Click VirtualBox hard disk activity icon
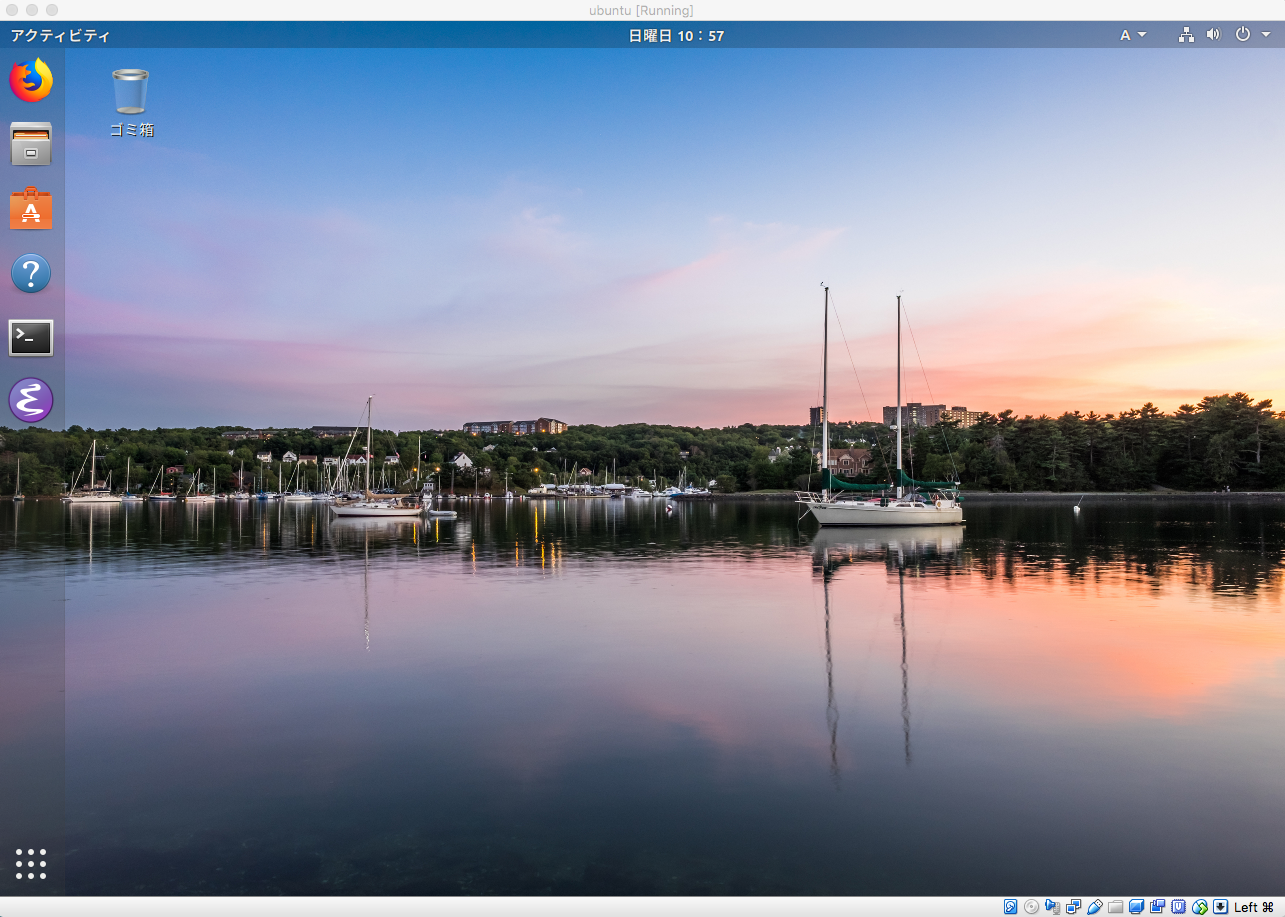This screenshot has width=1285, height=917. (1010, 907)
